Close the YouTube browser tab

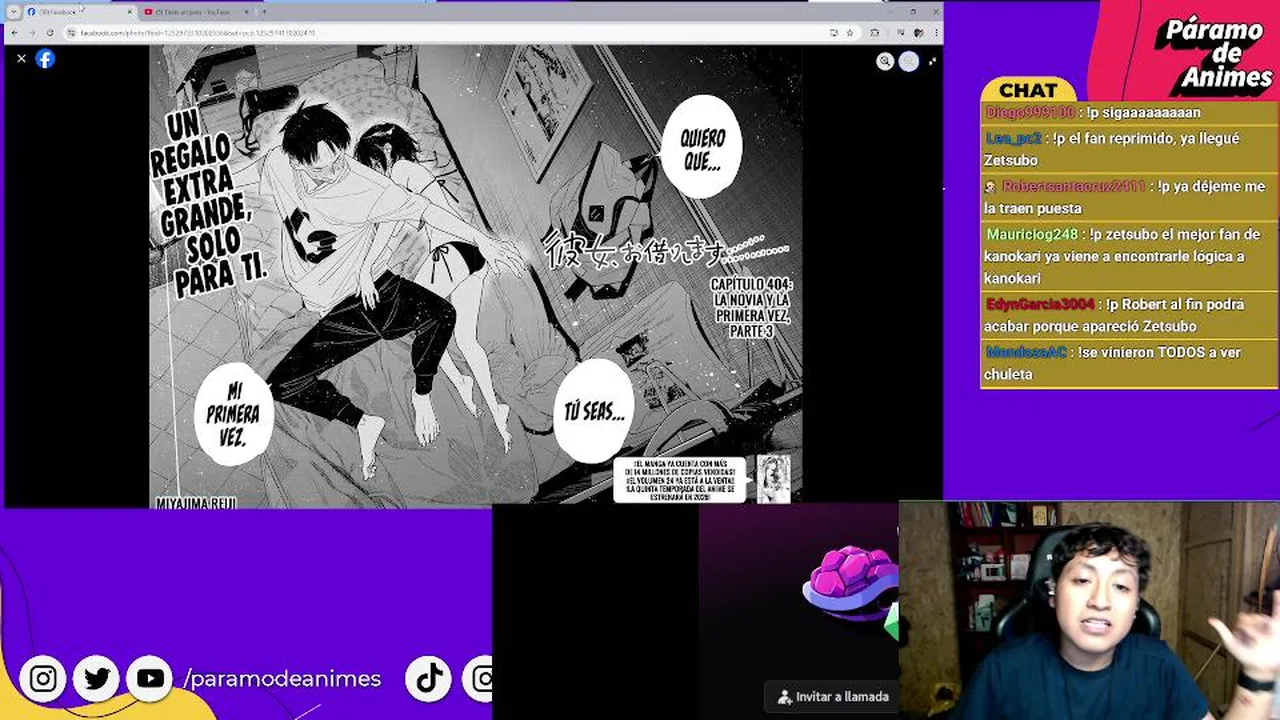tap(246, 11)
